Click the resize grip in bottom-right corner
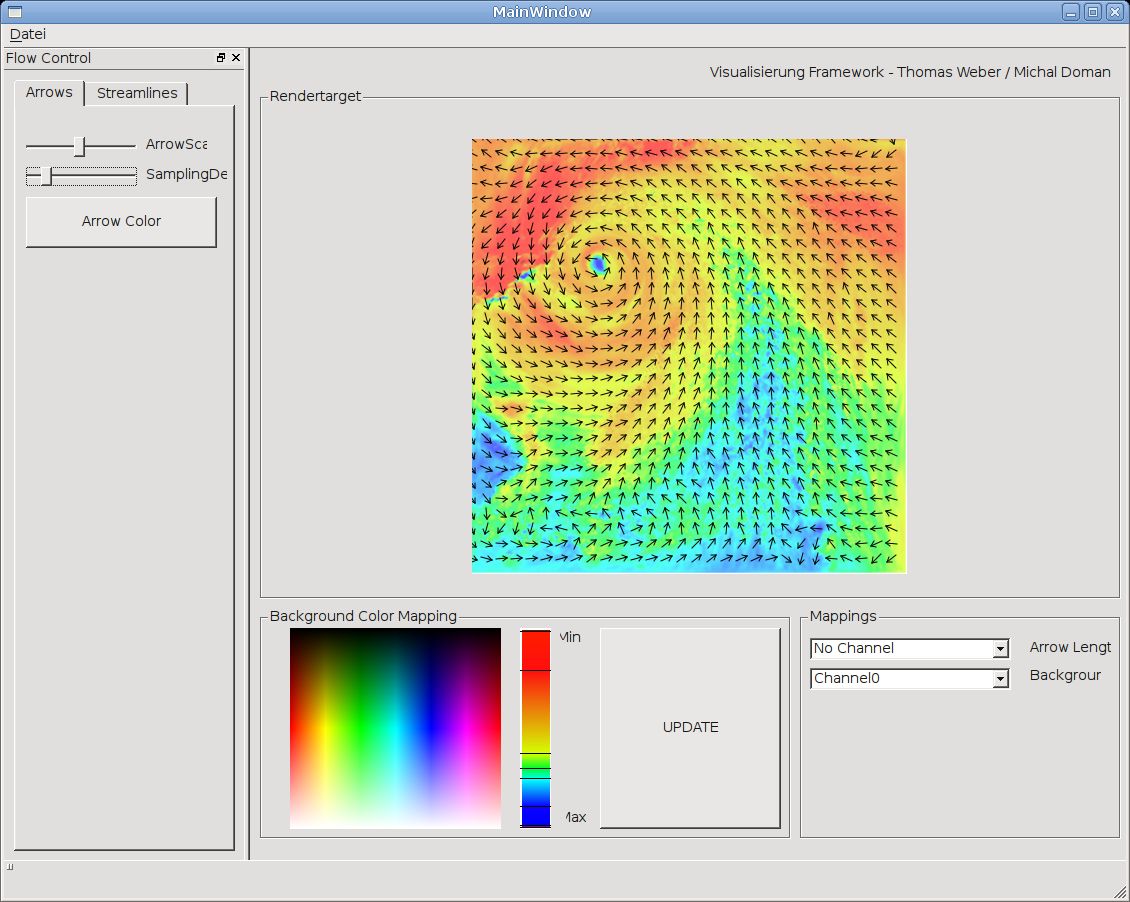This screenshot has height=902, width=1130. (x=1120, y=892)
